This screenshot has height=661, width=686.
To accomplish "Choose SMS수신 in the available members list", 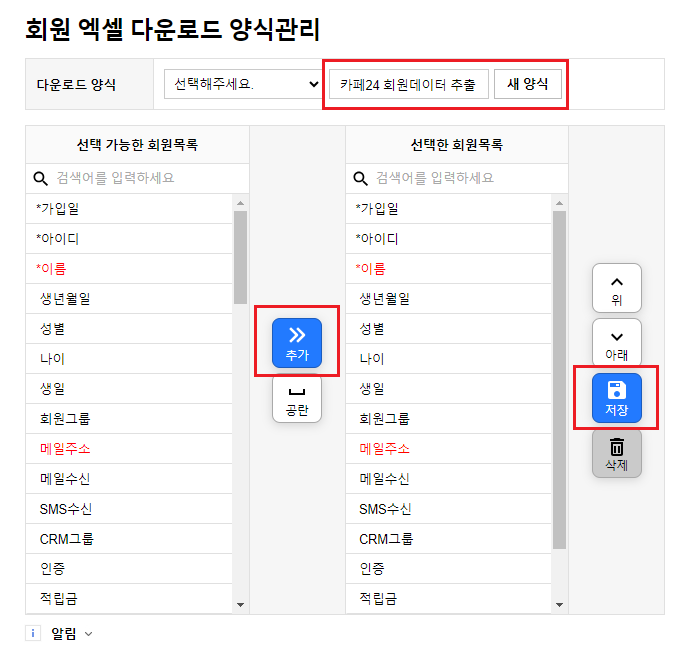I will coord(129,509).
